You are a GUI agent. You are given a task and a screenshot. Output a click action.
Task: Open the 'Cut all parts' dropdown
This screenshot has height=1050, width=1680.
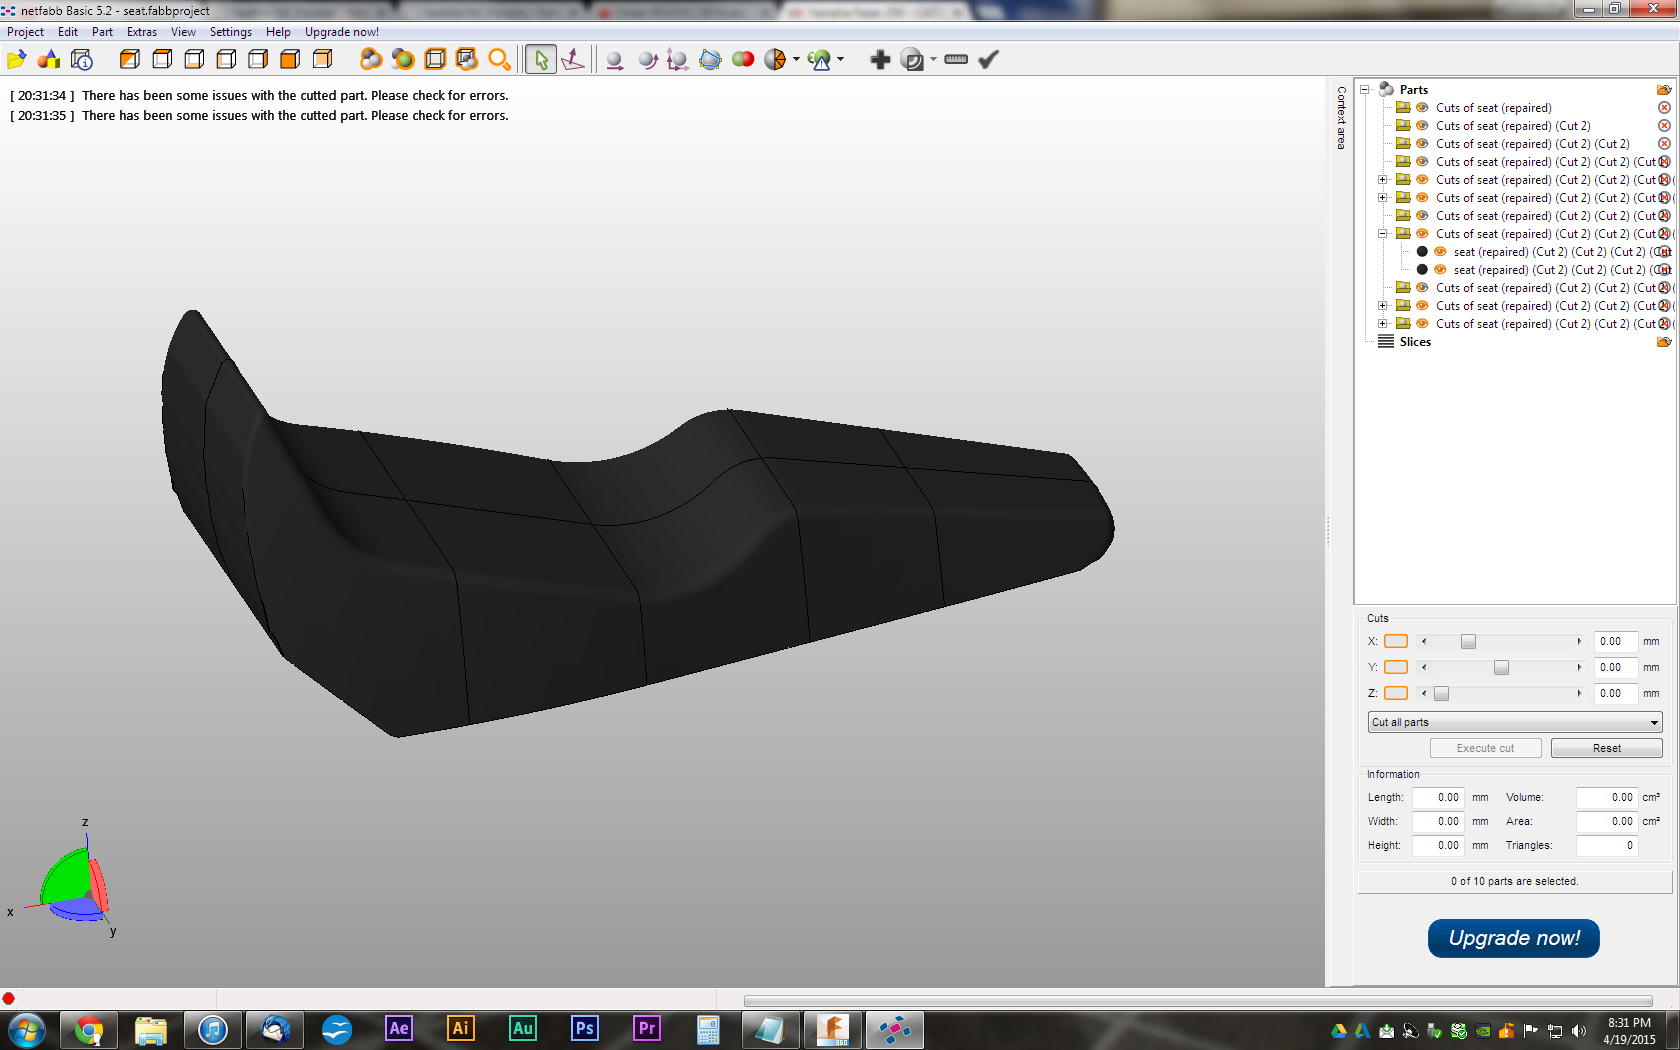(x=1514, y=722)
